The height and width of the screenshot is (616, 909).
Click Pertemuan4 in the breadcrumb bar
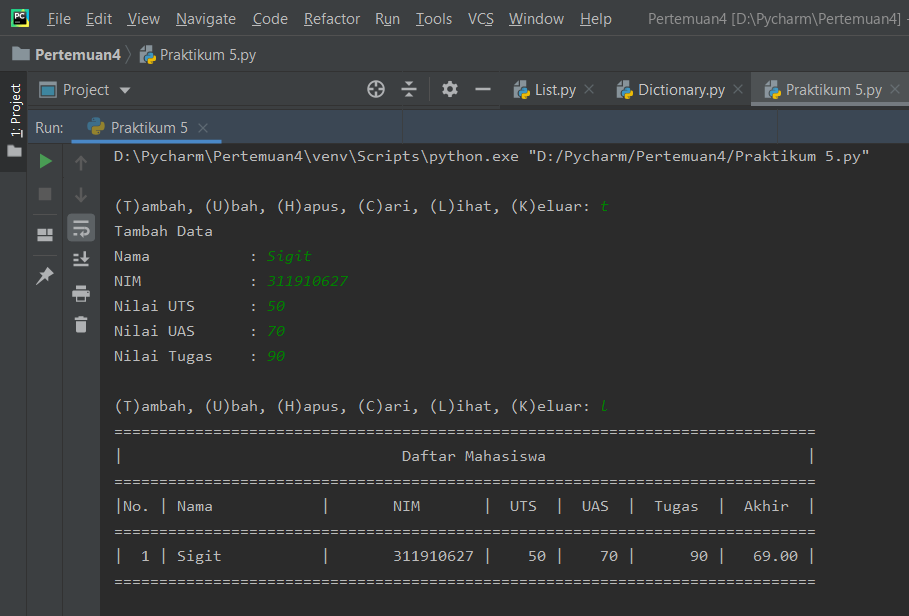tap(78, 54)
